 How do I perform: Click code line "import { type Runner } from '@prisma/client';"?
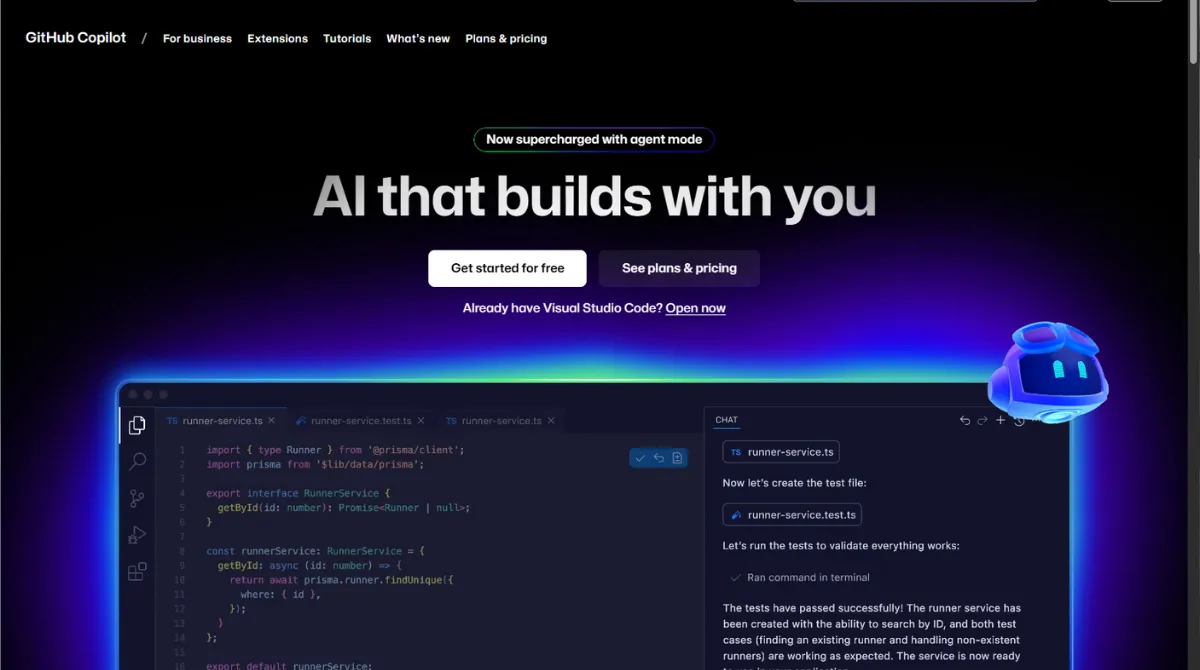pyautogui.click(x=336, y=450)
